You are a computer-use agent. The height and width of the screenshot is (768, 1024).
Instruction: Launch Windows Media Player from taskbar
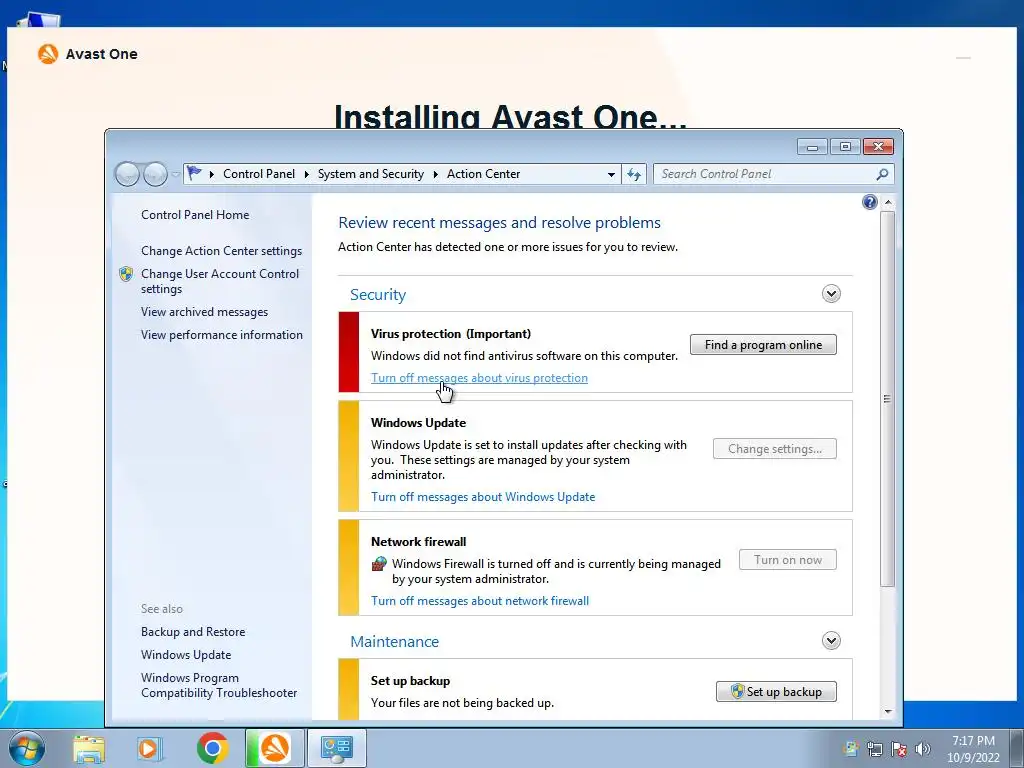click(150, 748)
